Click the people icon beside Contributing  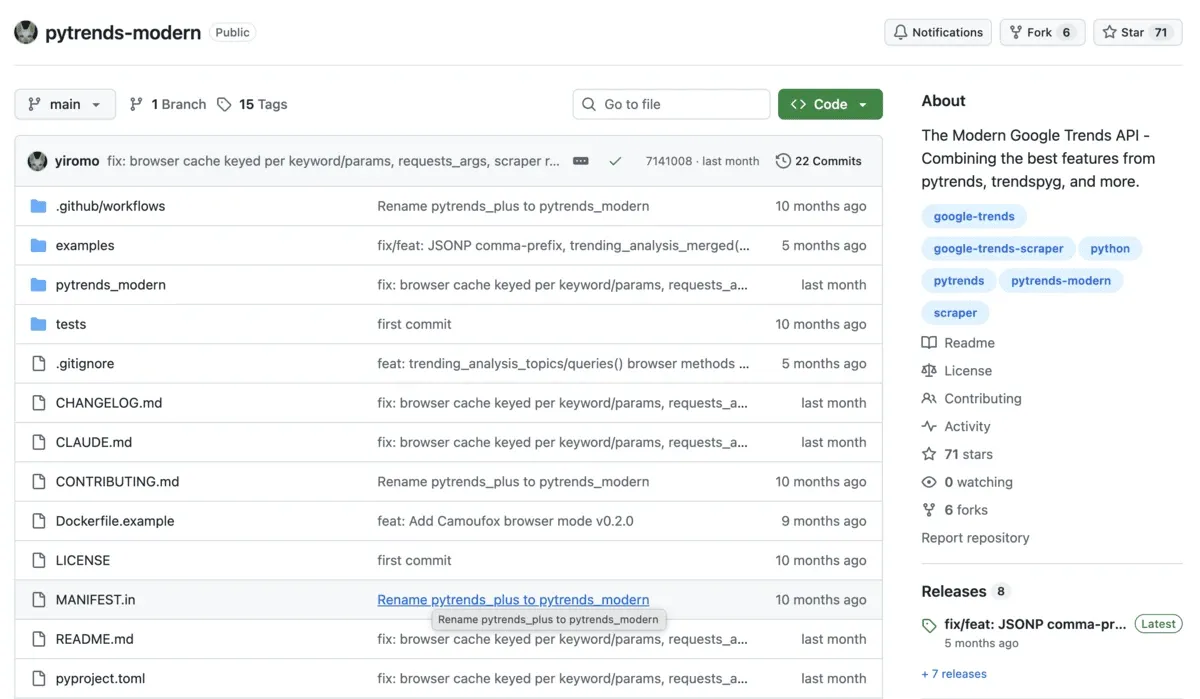(x=929, y=399)
